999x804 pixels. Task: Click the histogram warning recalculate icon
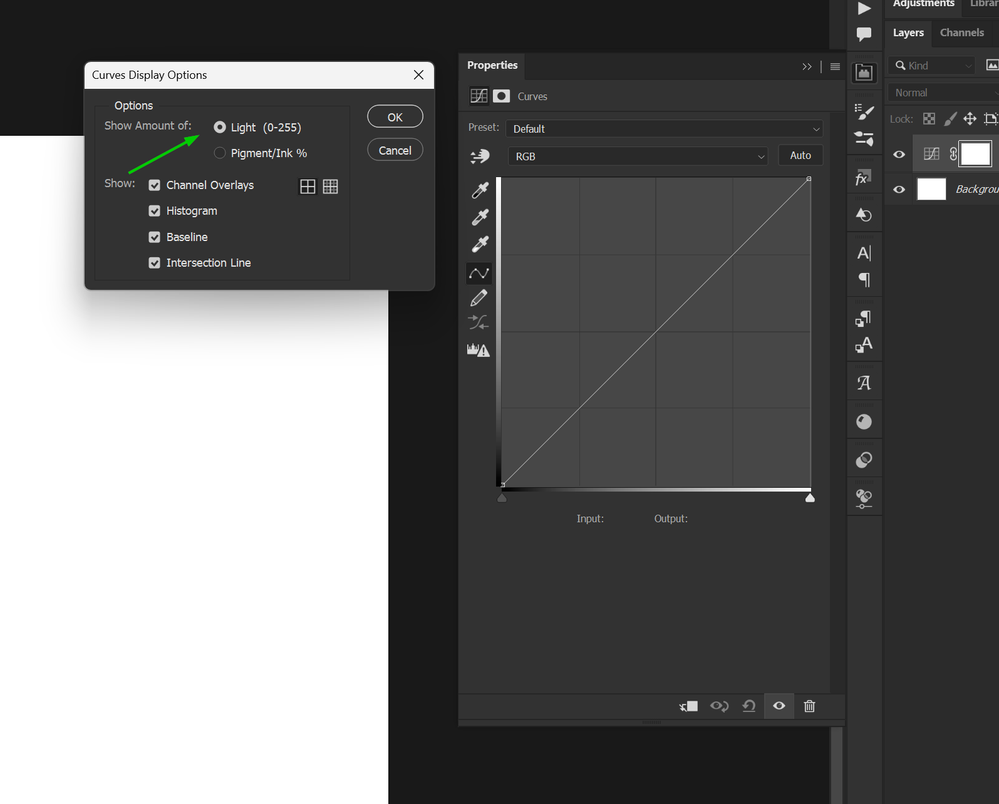[x=478, y=350]
